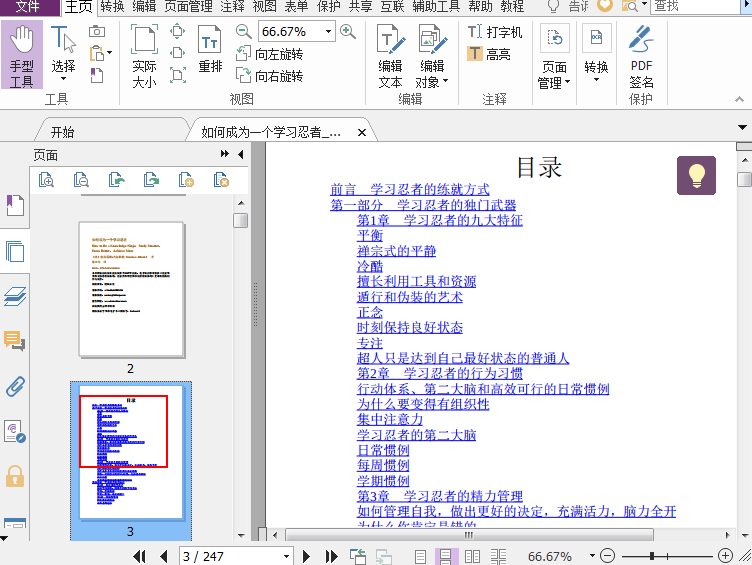This screenshot has height=565, width=752.
Task: Jump to the first page
Action: tap(139, 556)
